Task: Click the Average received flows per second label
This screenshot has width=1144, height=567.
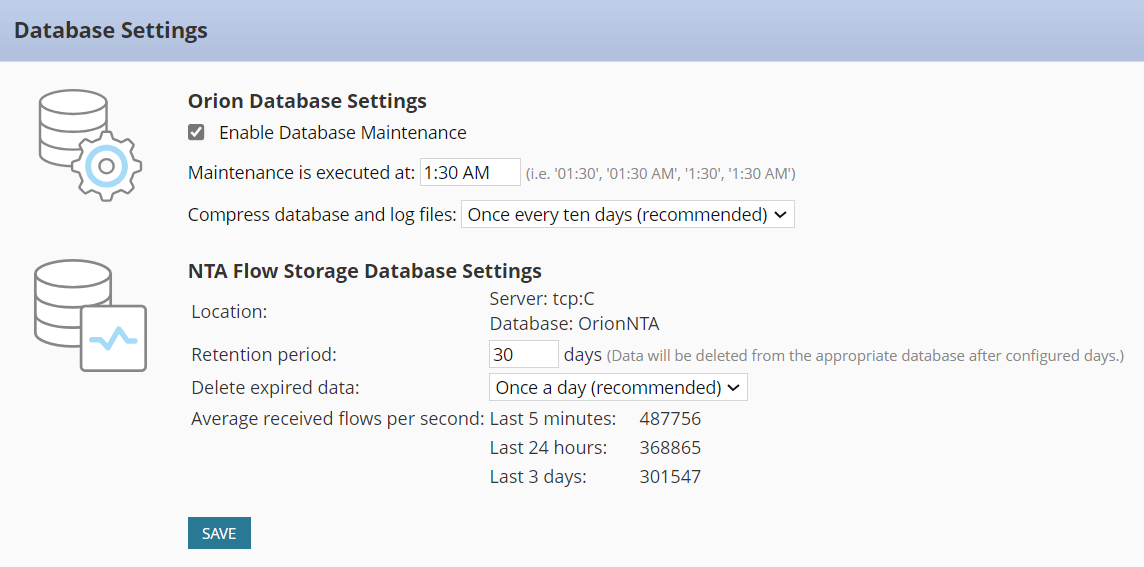Action: 337,418
